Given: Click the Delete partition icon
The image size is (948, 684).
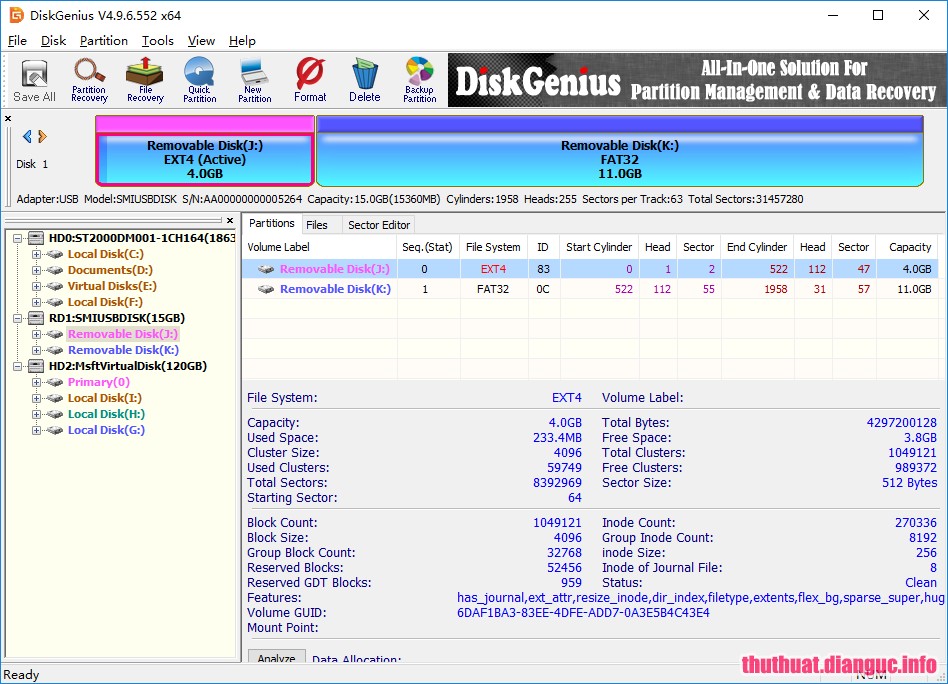Looking at the screenshot, I should 365,80.
